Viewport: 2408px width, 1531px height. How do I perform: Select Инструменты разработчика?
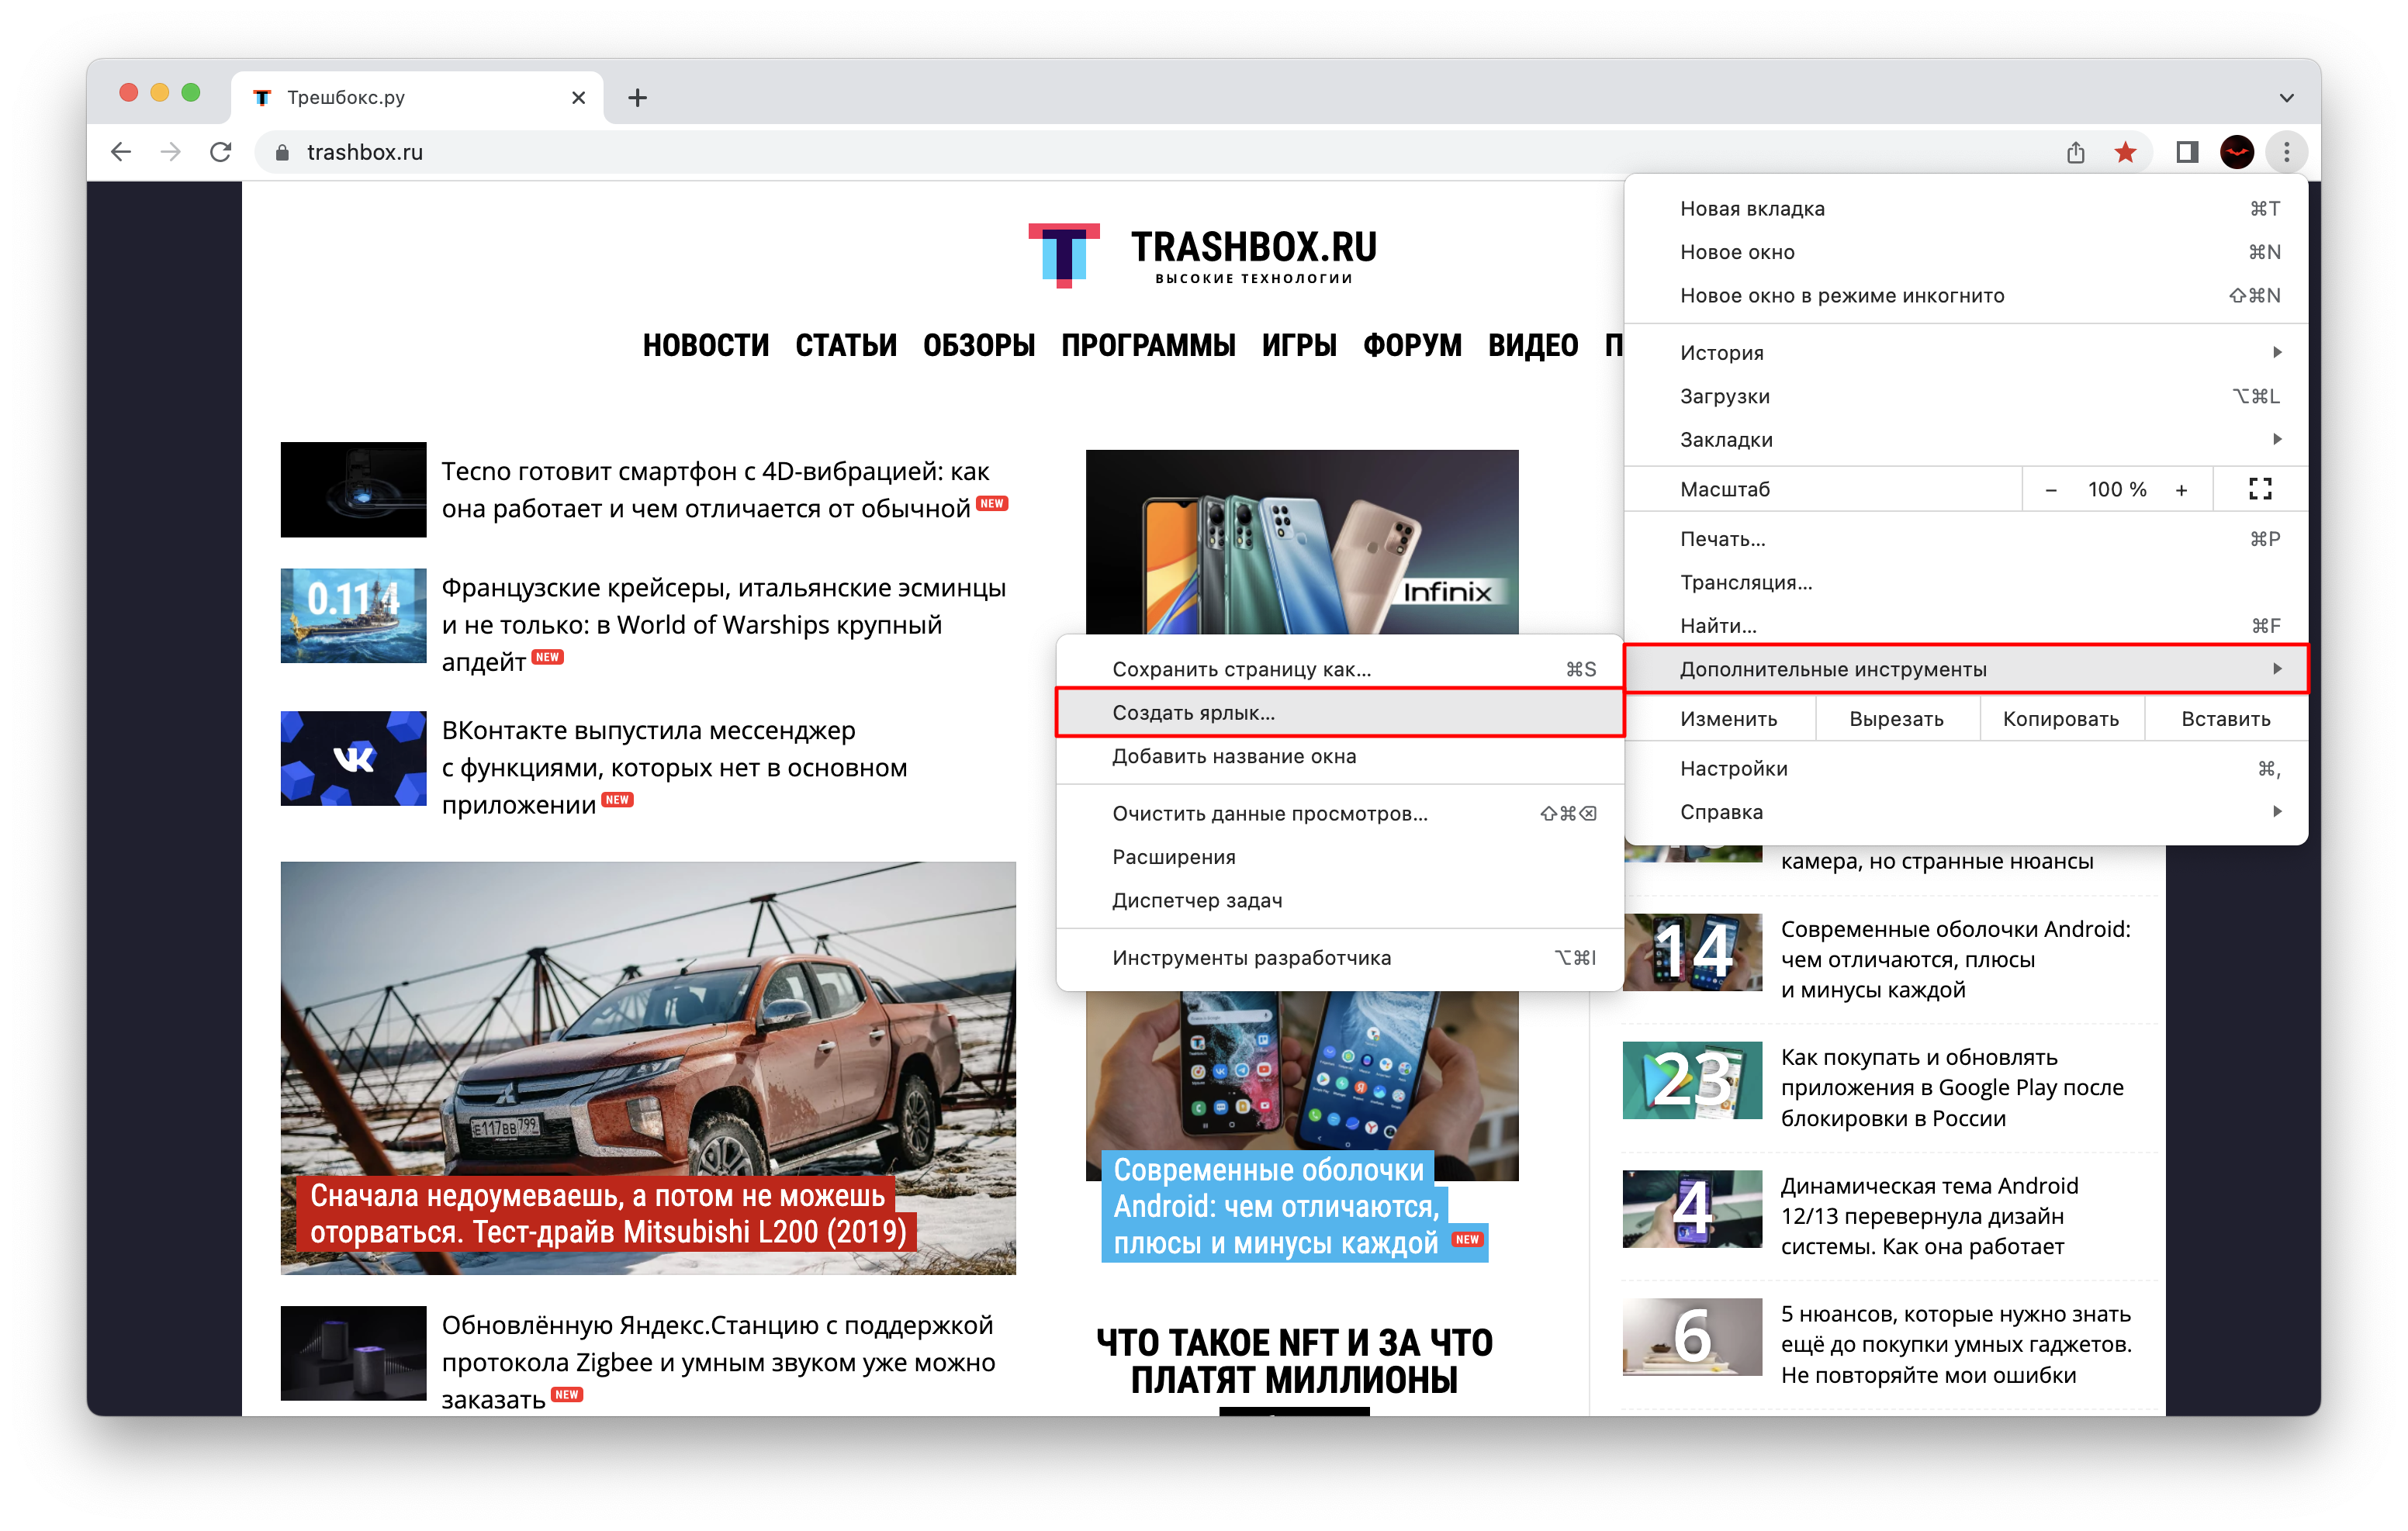click(1340, 958)
